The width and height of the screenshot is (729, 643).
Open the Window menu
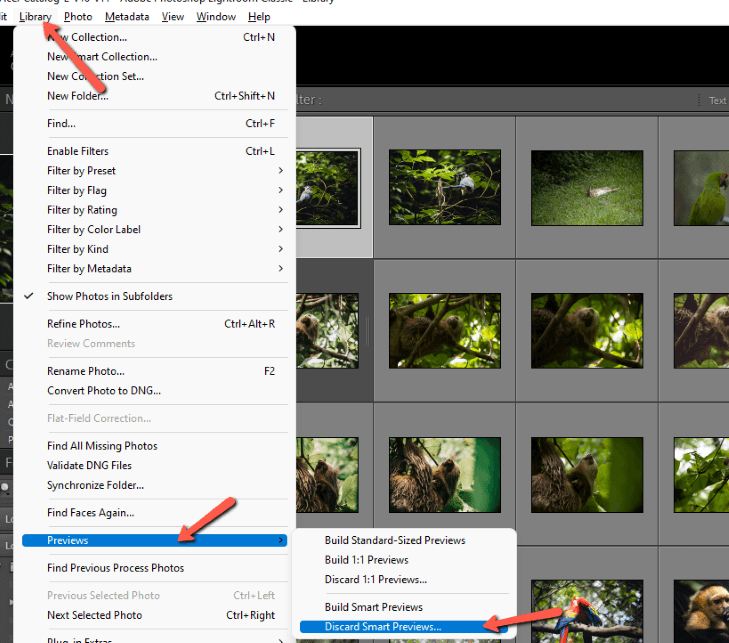click(216, 17)
